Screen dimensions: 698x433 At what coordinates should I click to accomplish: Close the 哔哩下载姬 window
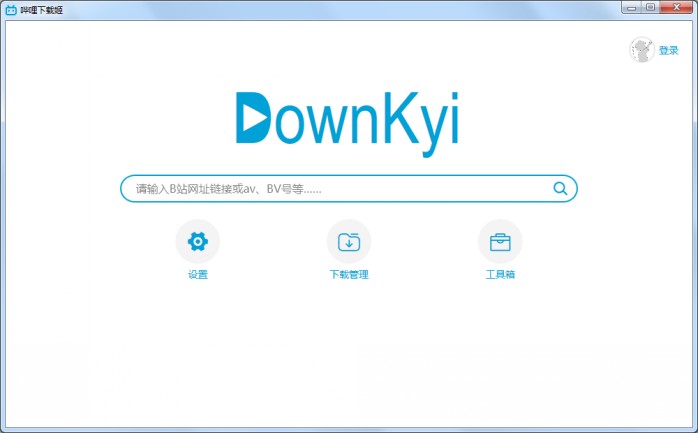677,8
